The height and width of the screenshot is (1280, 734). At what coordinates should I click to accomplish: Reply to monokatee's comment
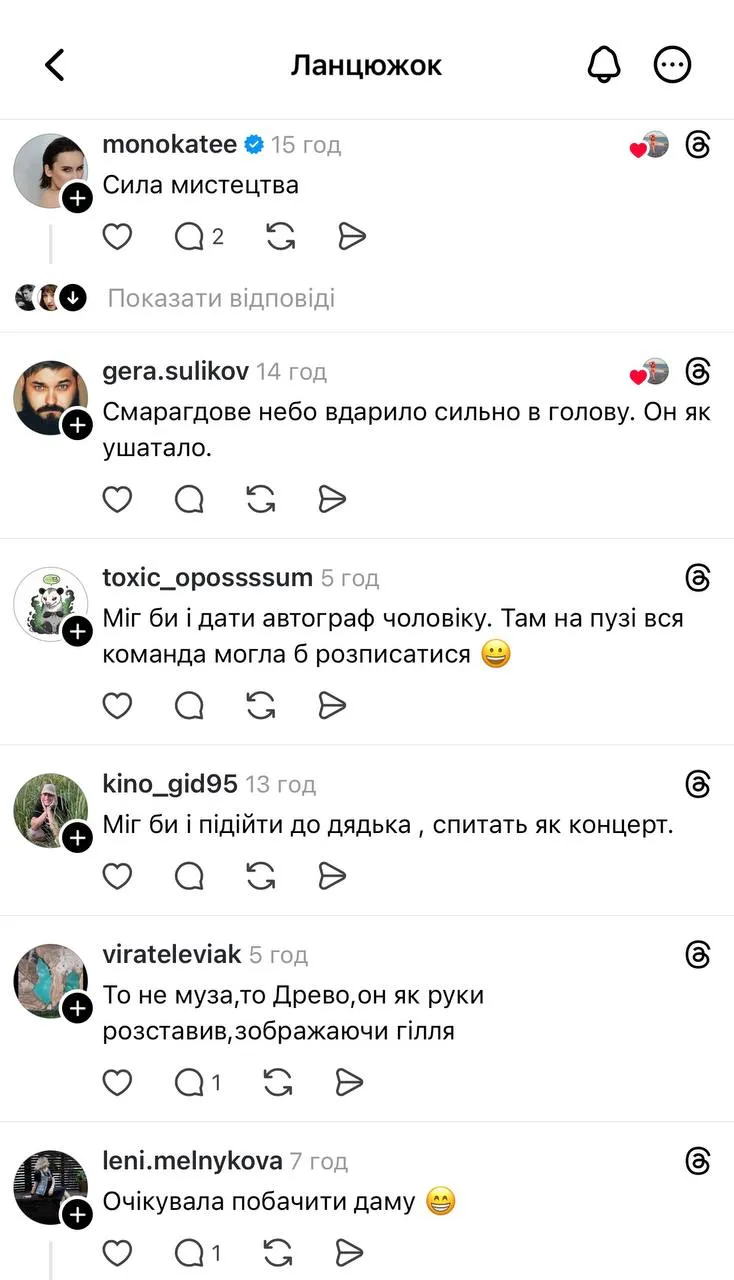[x=190, y=236]
